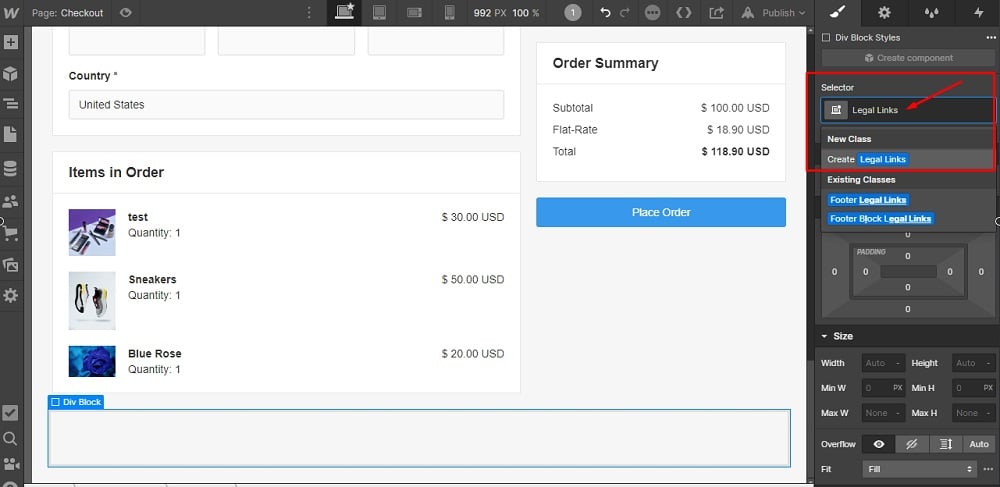Viewport: 1000px width, 487px height.
Task: Open the Assets panel
Action: [x=11, y=265]
